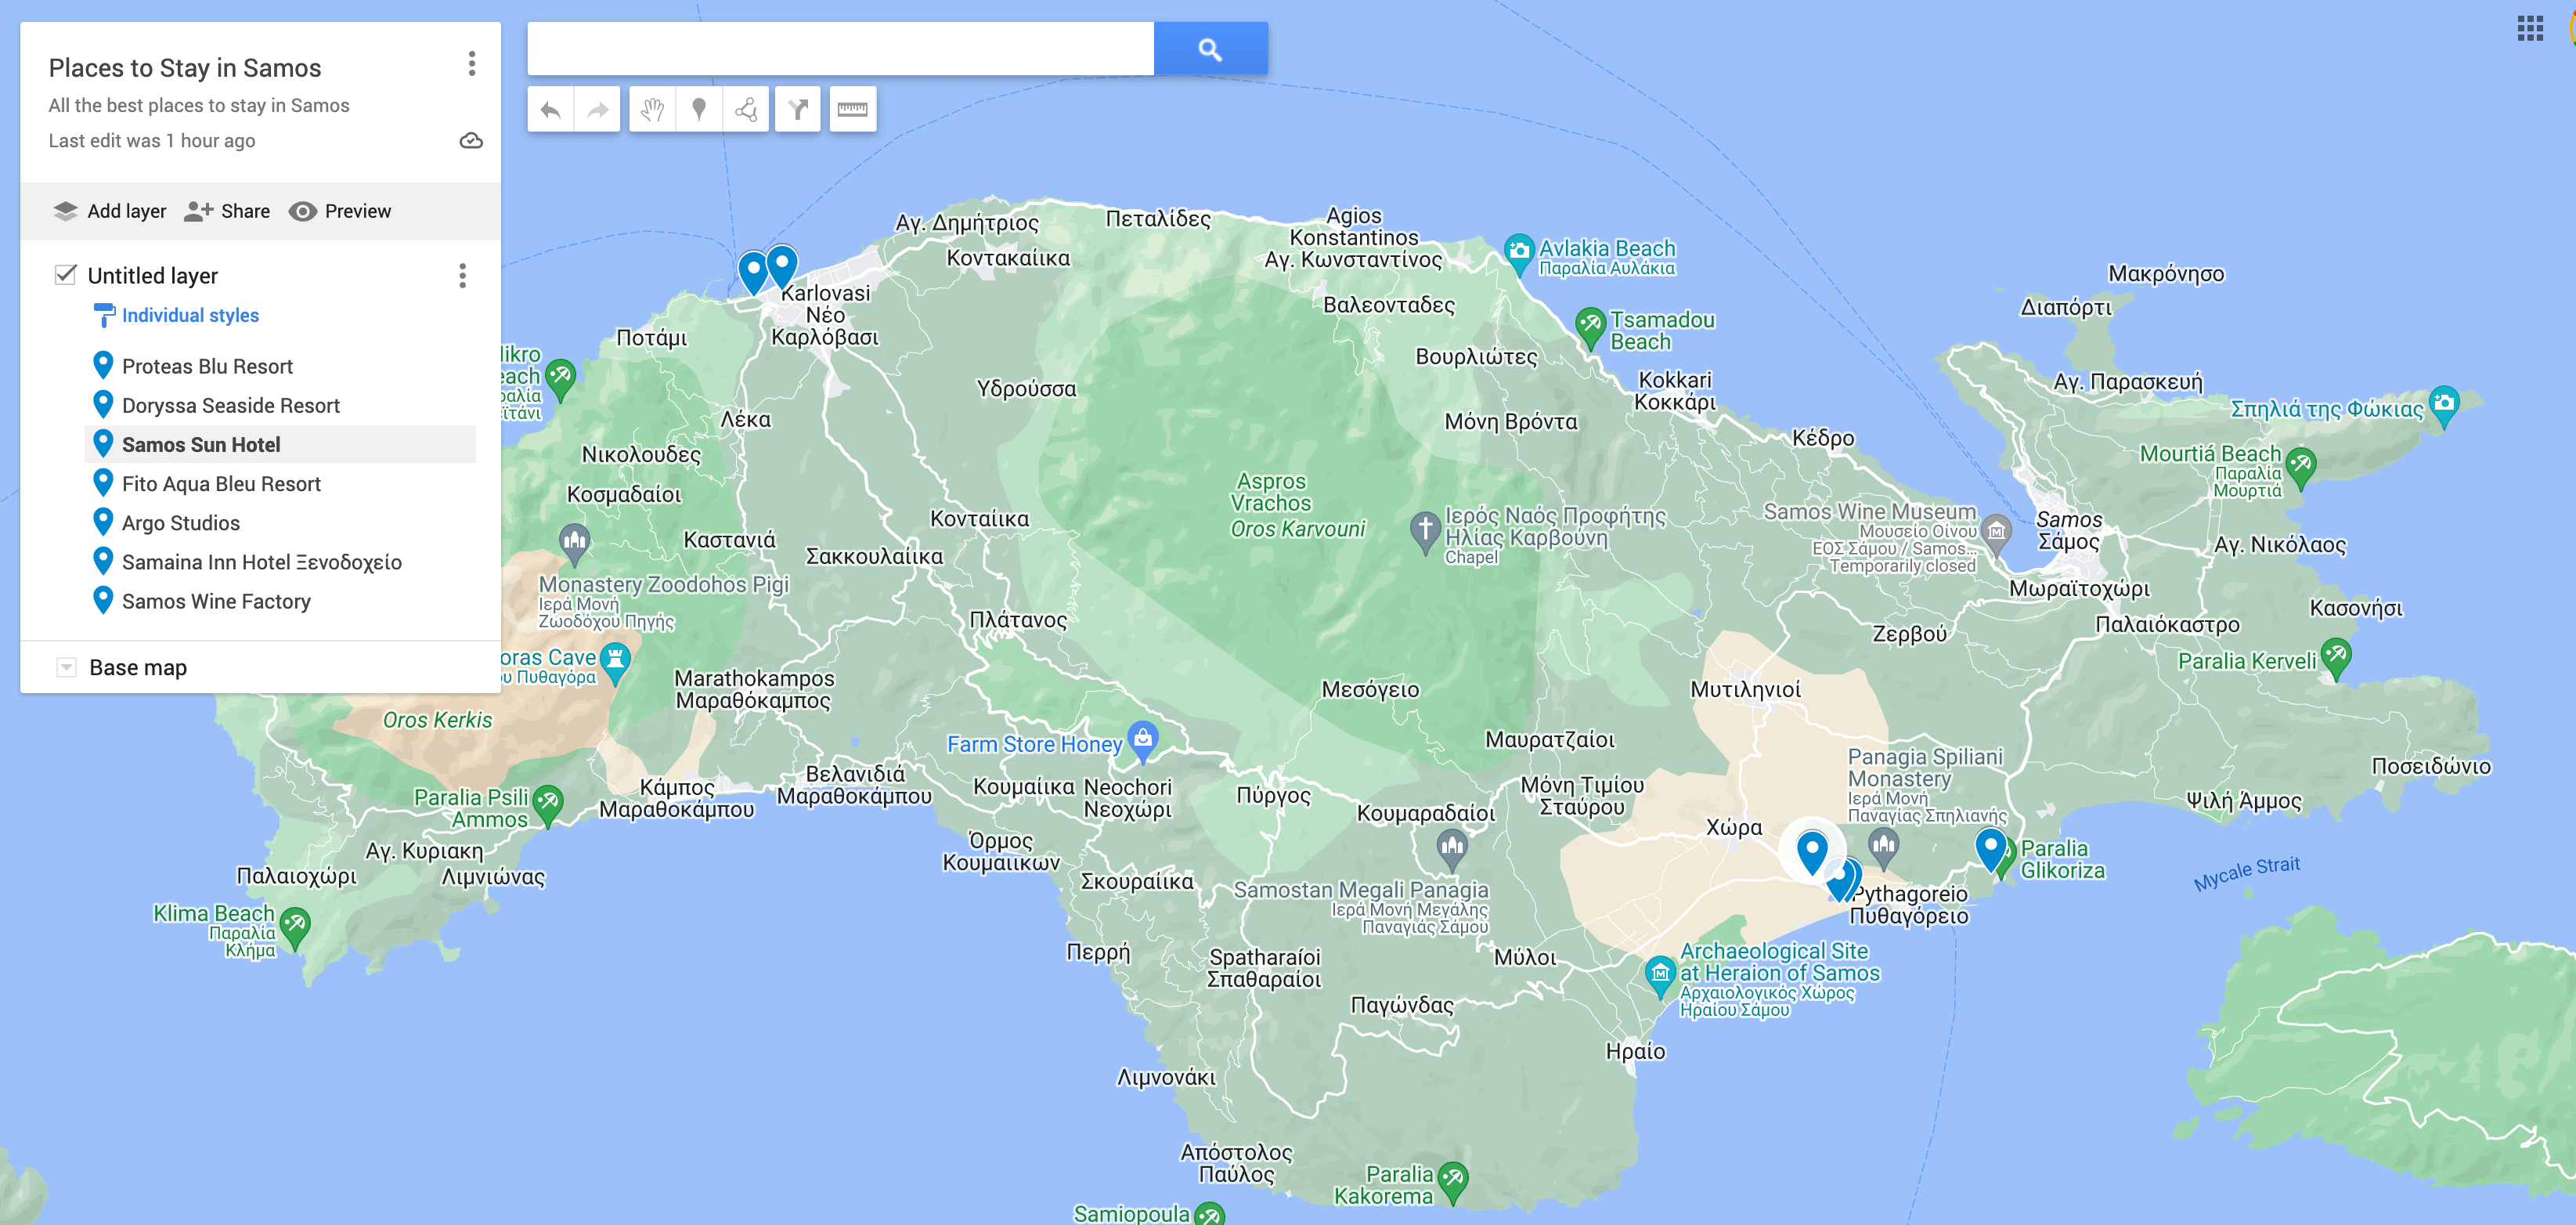Click the Redo arrow icon
2576x1225 pixels.
(x=597, y=109)
